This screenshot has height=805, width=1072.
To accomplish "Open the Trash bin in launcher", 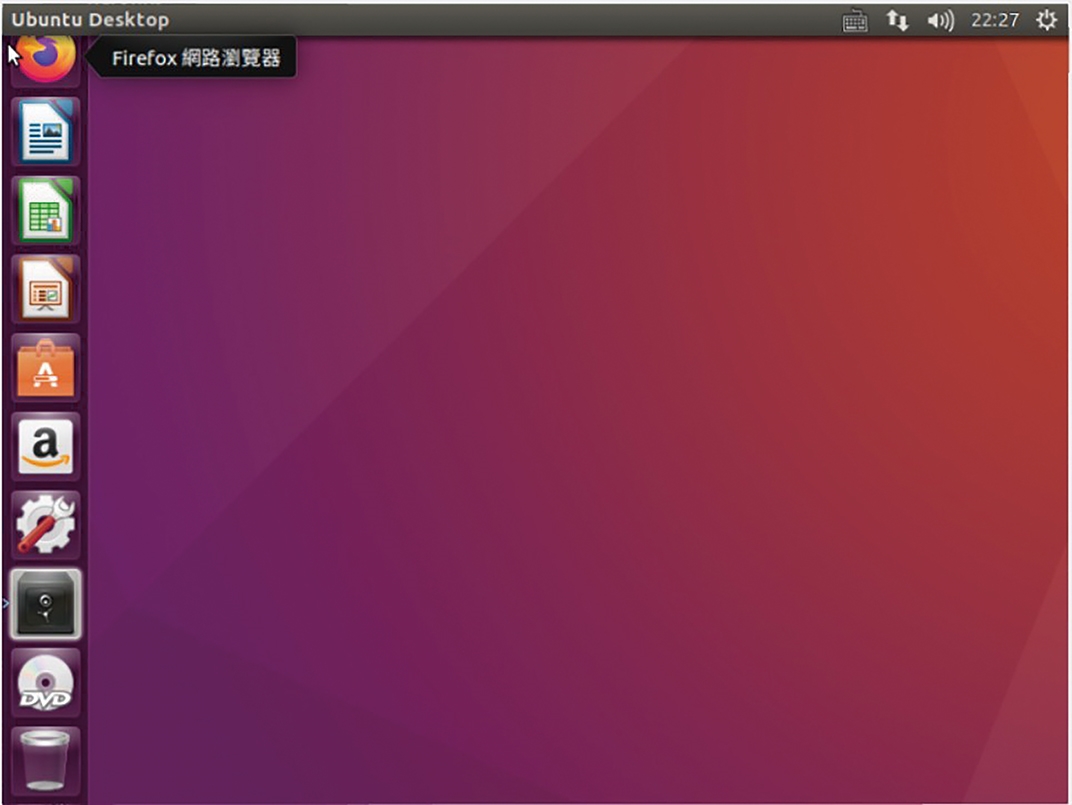I will pos(45,761).
